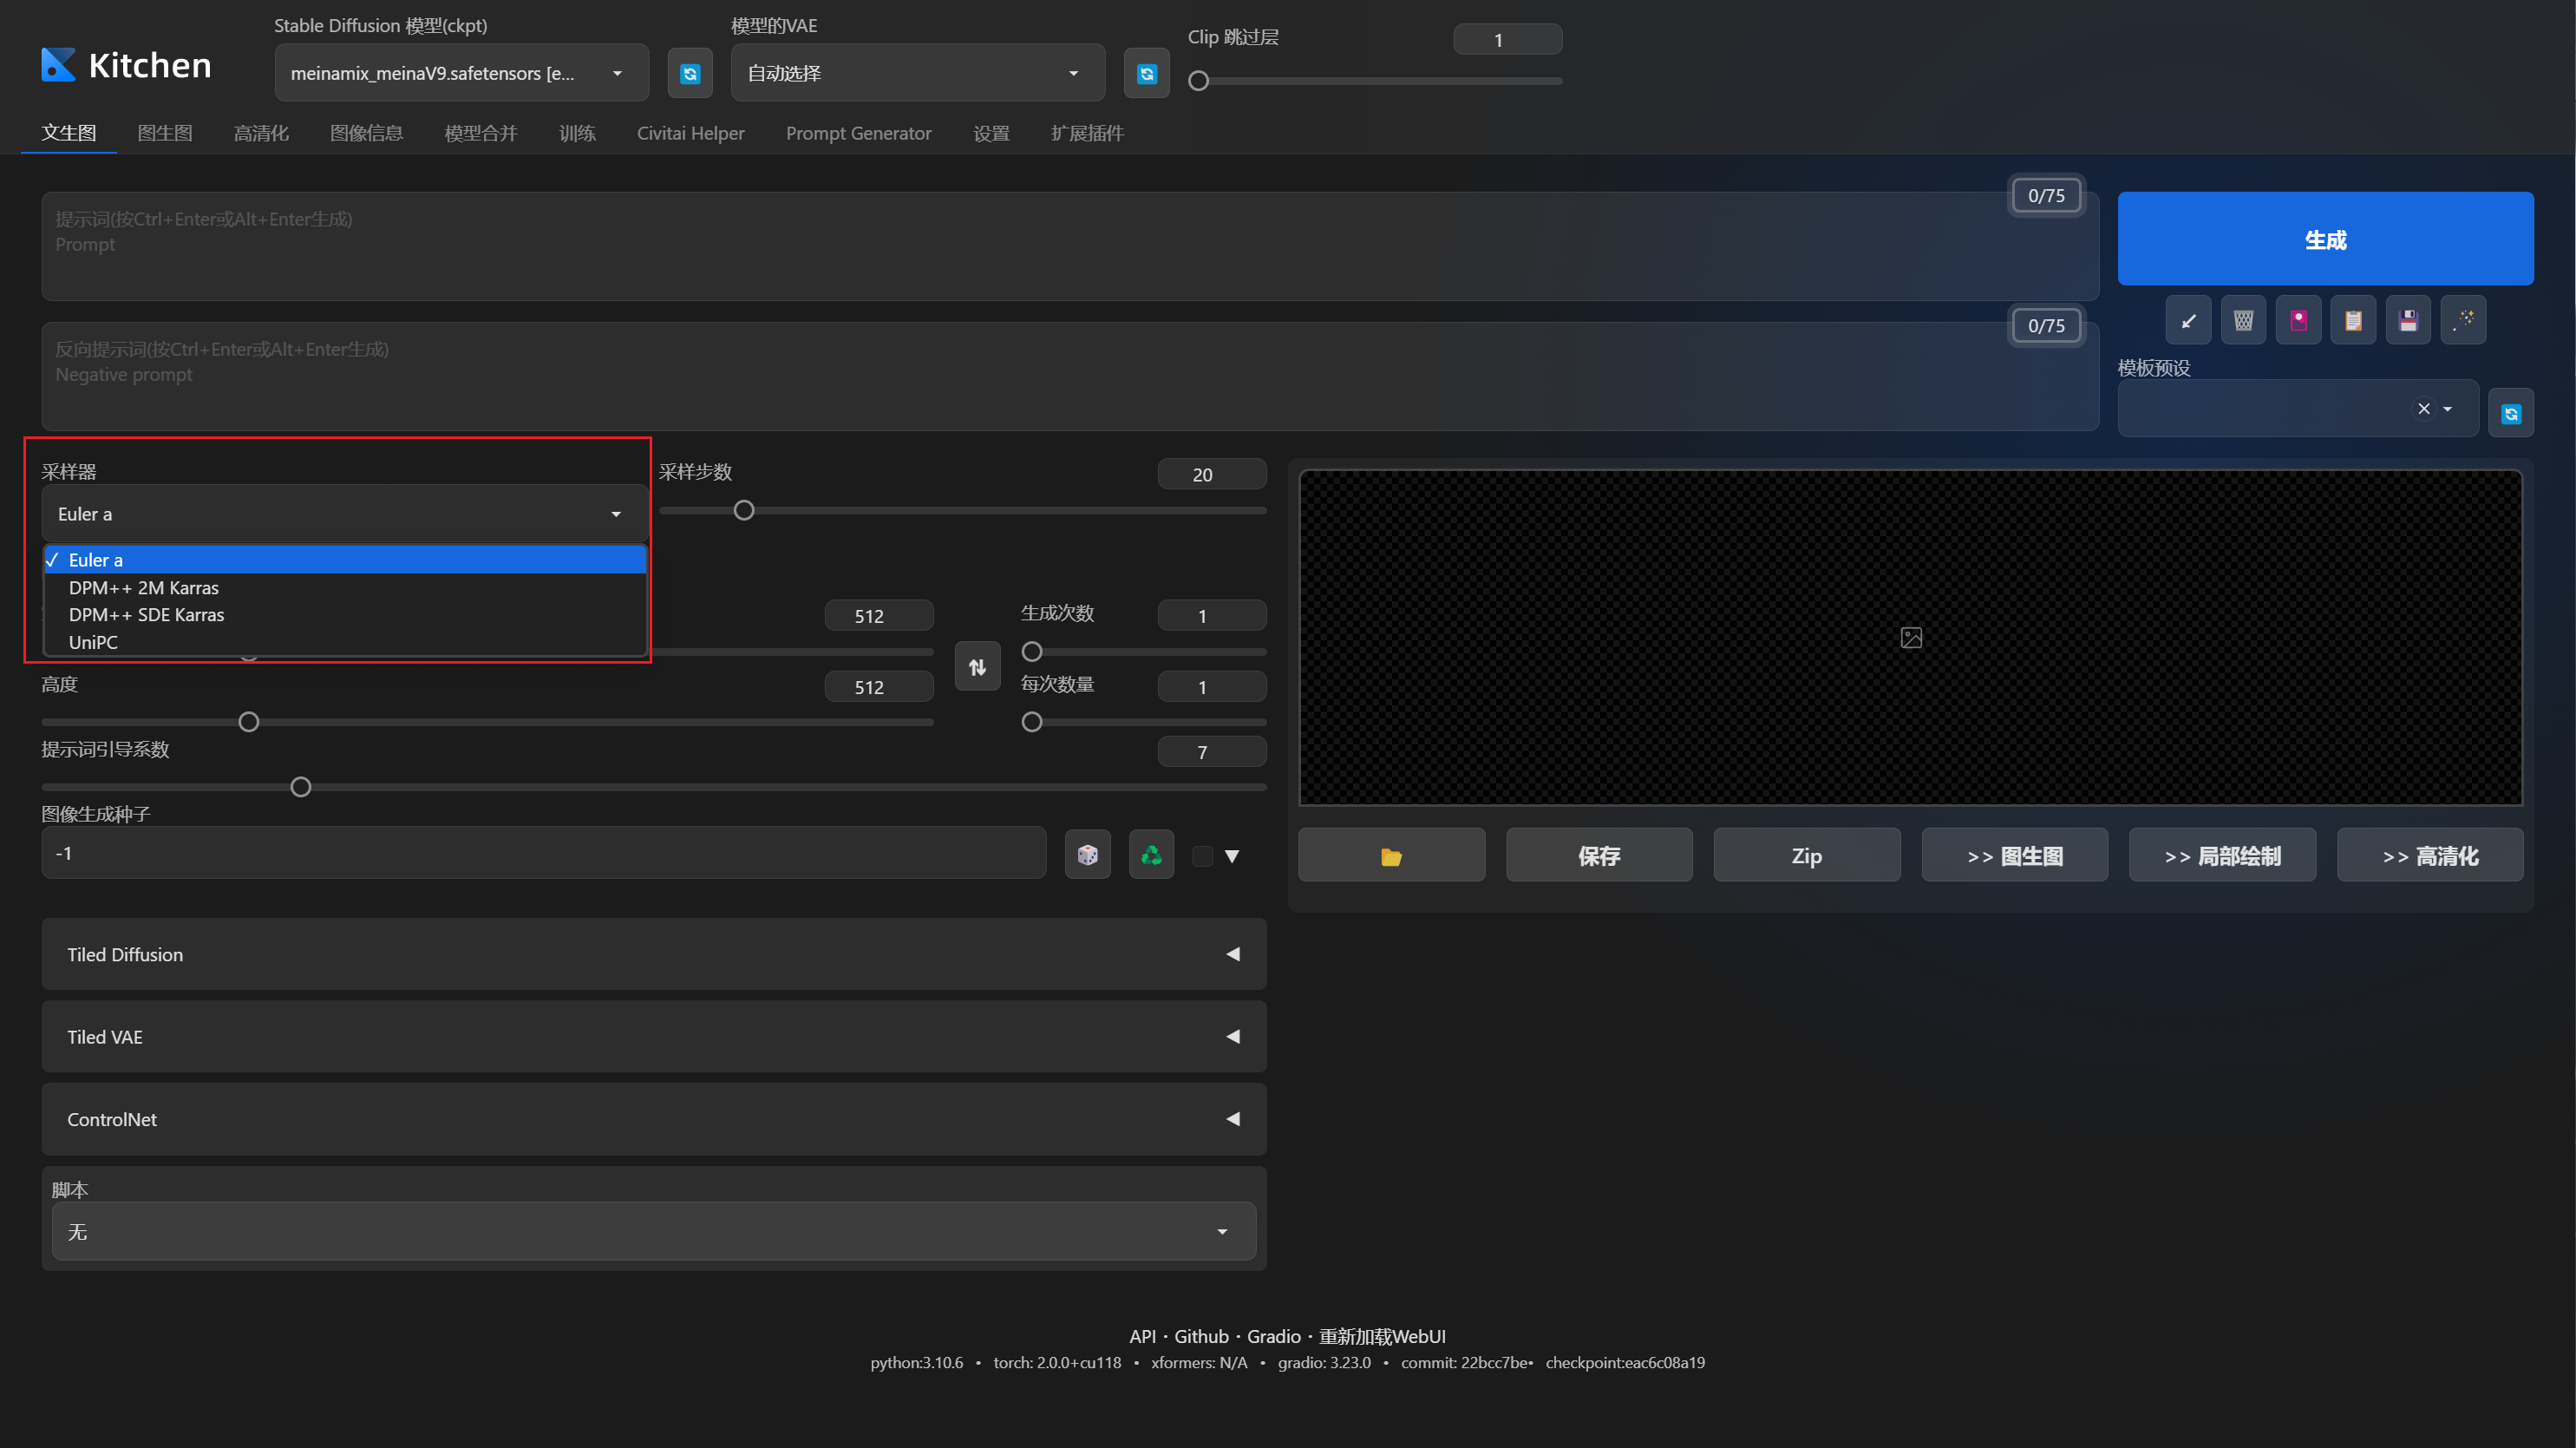
Task: Open the 训练 tab
Action: pos(577,133)
